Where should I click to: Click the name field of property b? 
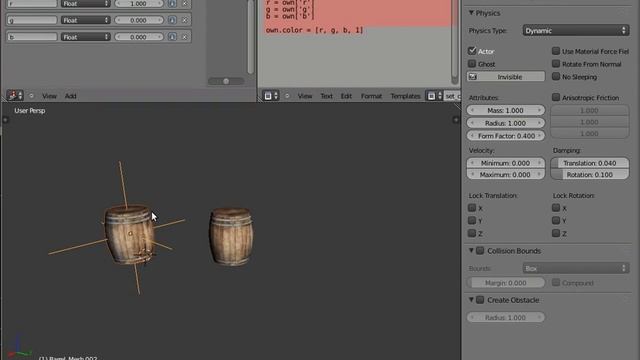click(32, 37)
